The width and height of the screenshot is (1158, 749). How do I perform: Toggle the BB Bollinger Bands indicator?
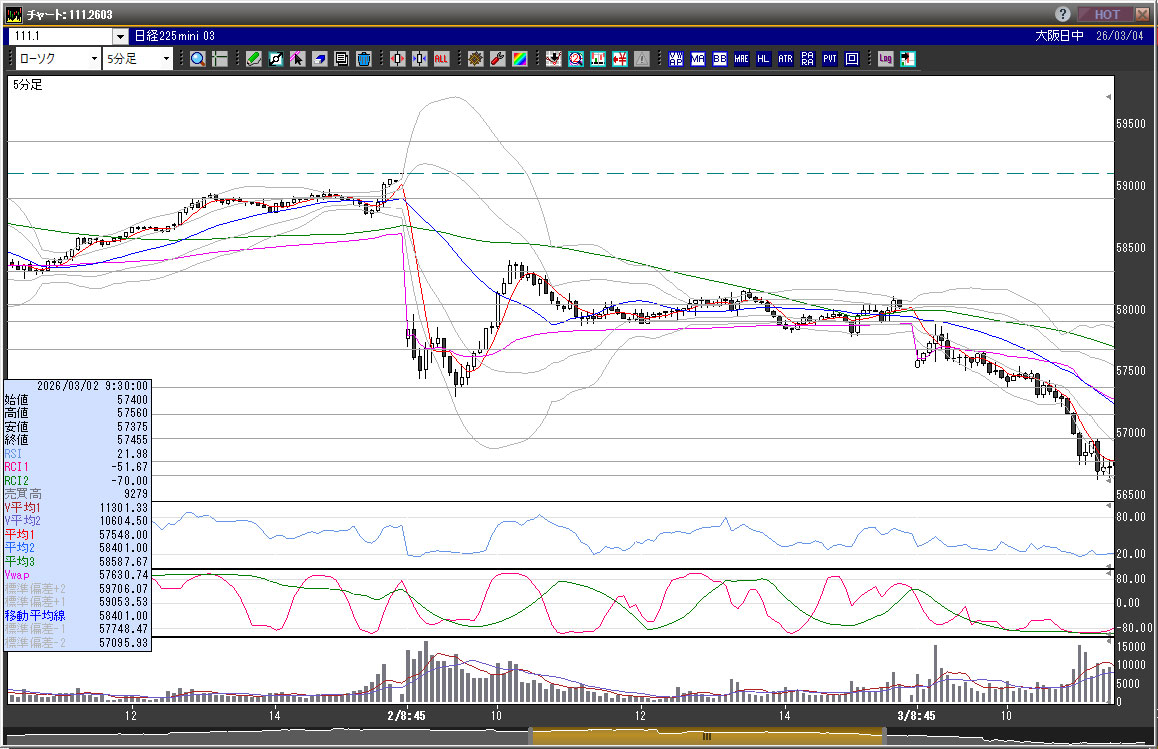pyautogui.click(x=719, y=59)
